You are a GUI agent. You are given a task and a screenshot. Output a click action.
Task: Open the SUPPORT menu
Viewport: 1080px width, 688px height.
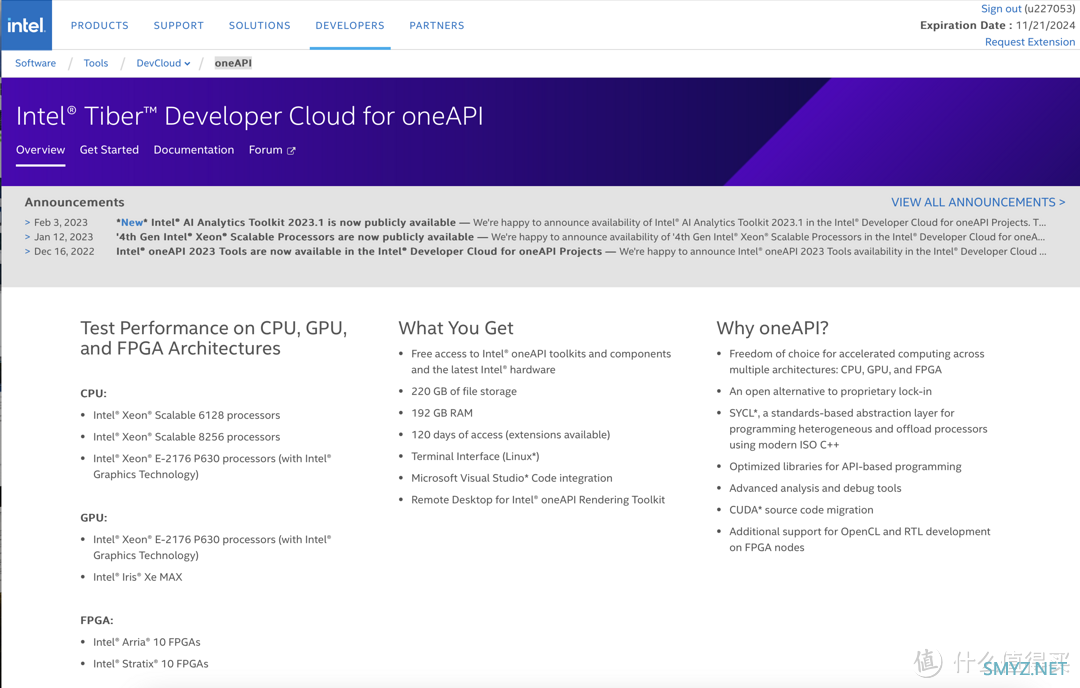[178, 25]
